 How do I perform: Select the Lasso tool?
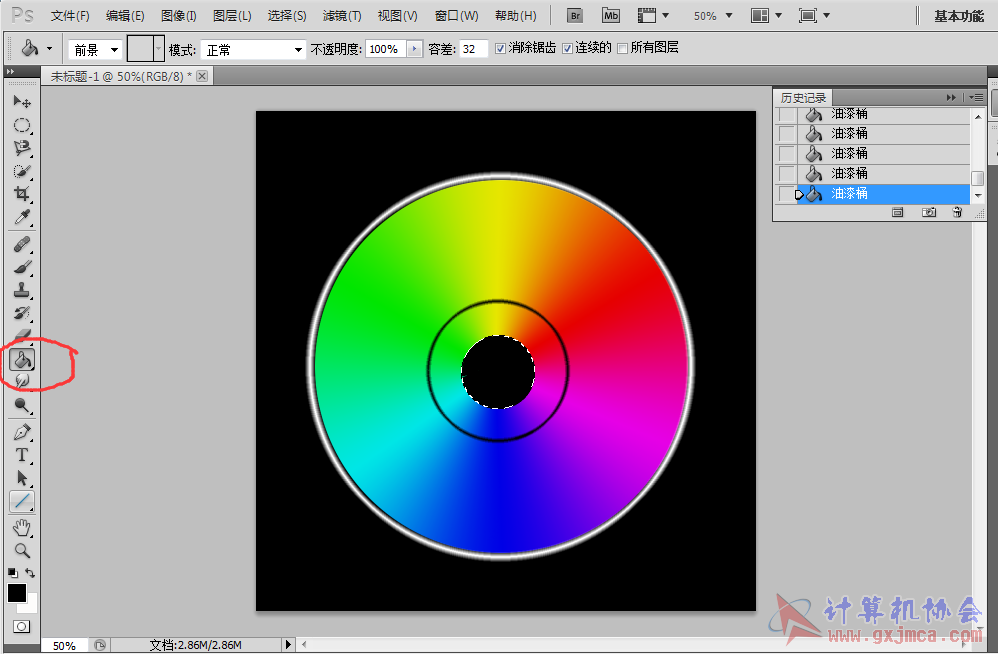pyautogui.click(x=22, y=148)
